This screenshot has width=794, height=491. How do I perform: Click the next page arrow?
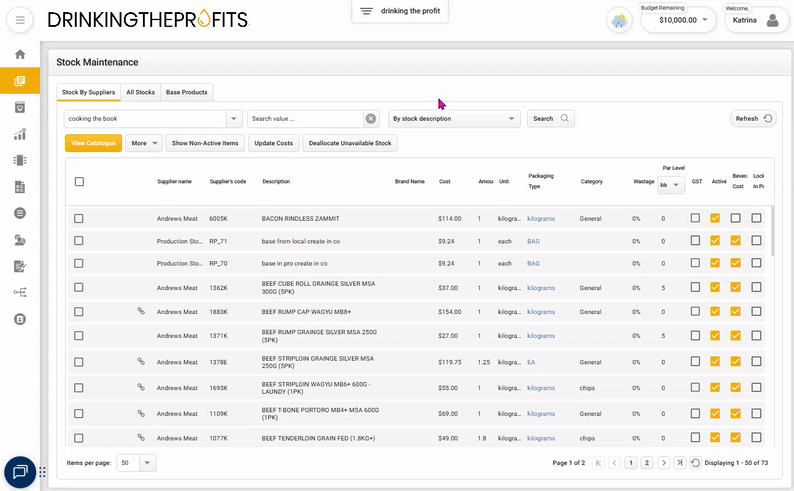point(664,463)
